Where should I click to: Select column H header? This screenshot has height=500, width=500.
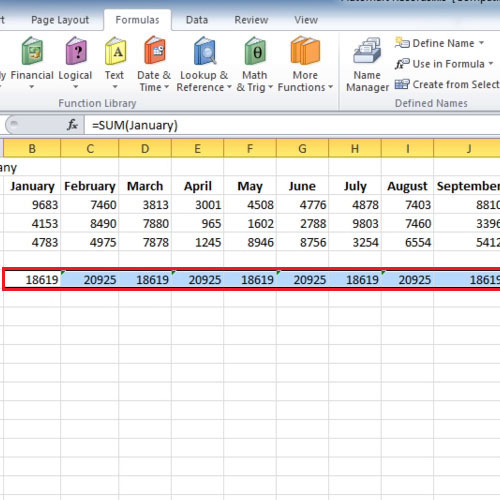[355, 148]
